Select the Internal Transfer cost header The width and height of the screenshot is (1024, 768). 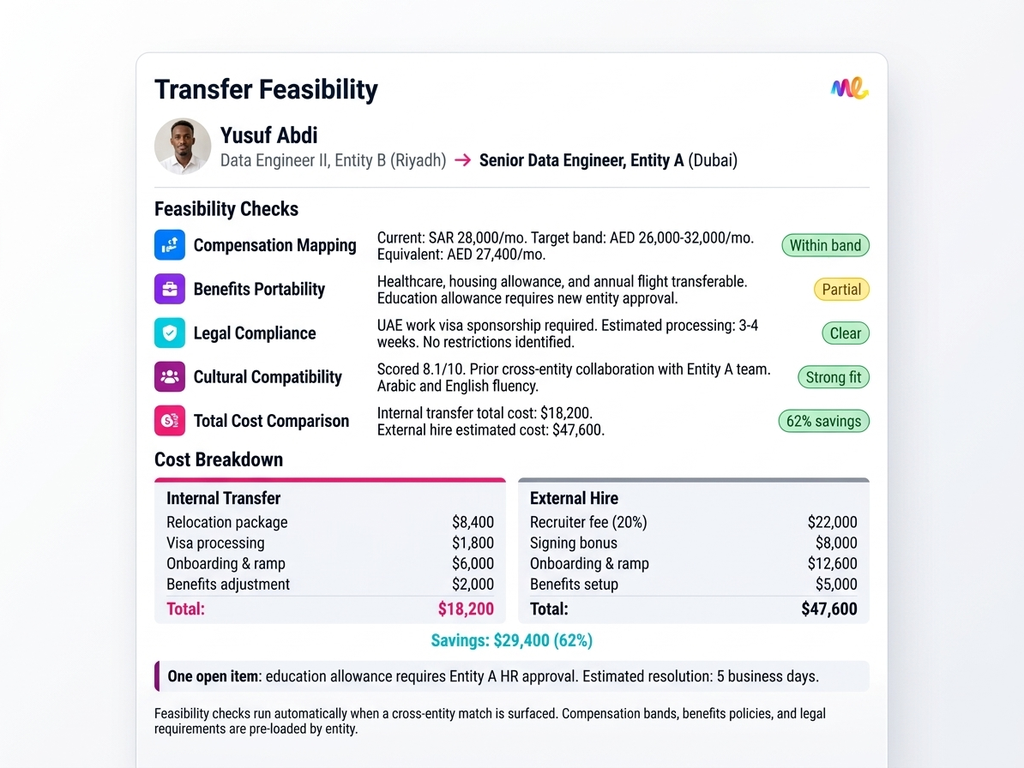223,498
